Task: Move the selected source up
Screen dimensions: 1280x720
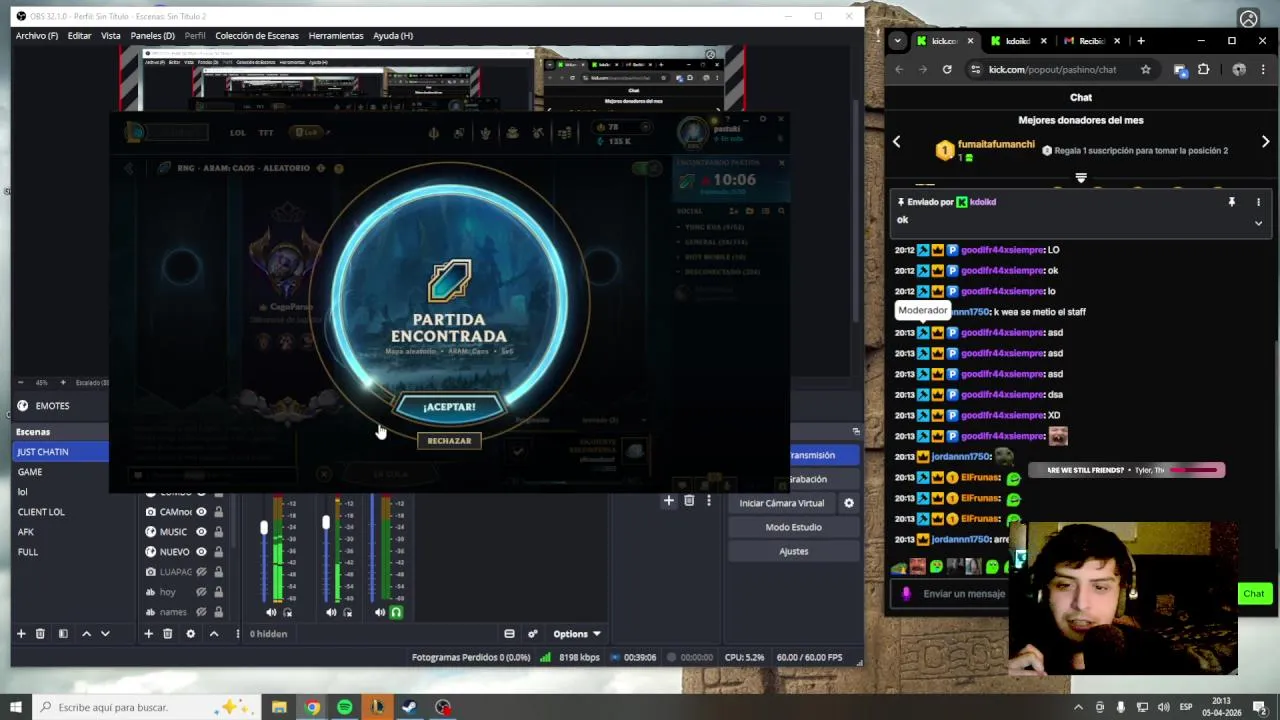Action: click(213, 633)
